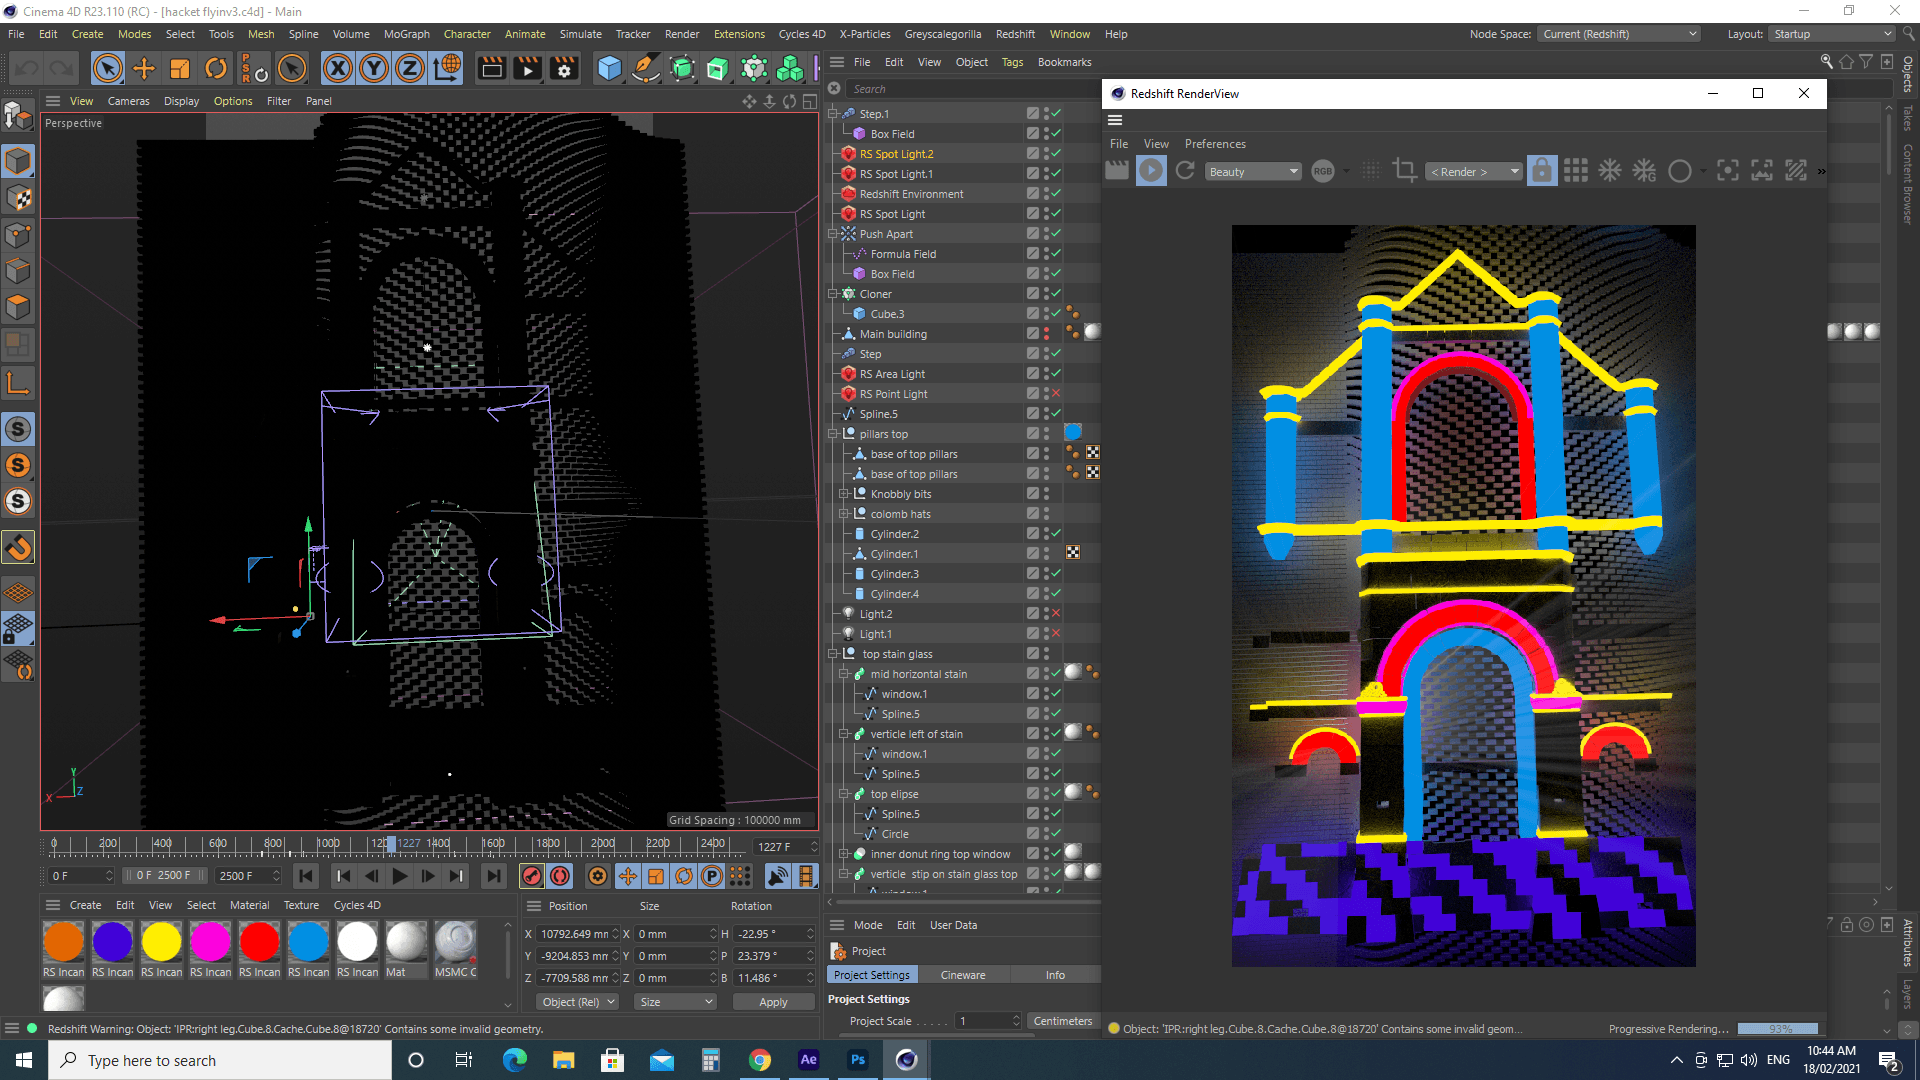Select the yellow RS Incandescent material
Viewport: 1920px width, 1080px height.
(x=161, y=942)
